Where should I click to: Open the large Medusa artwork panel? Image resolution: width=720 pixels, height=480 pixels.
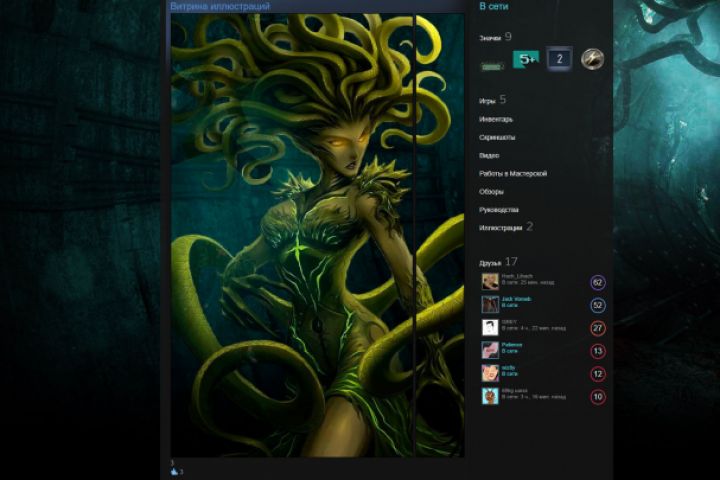pos(292,235)
